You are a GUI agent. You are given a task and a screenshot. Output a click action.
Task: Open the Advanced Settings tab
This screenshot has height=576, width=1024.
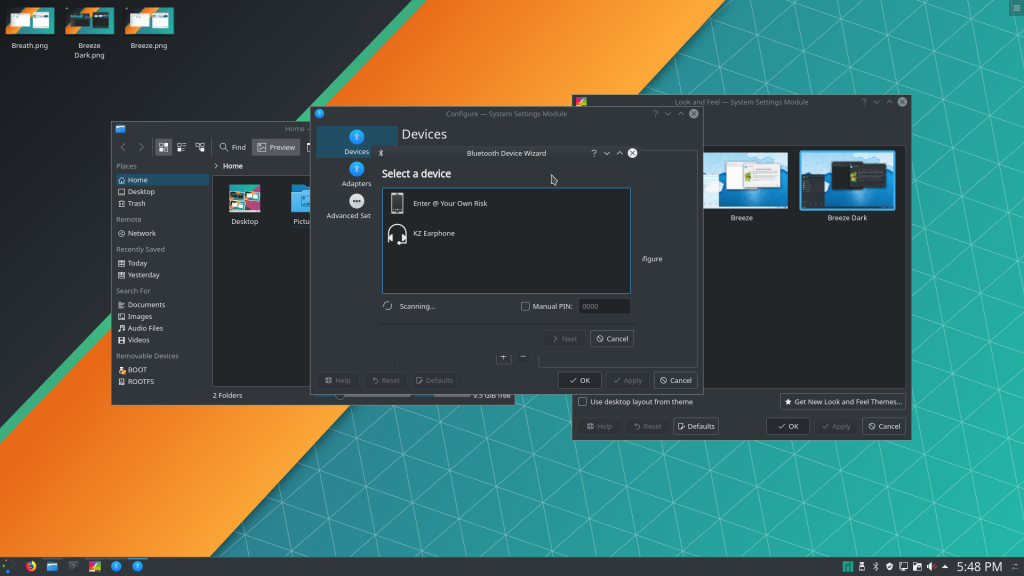pos(349,206)
